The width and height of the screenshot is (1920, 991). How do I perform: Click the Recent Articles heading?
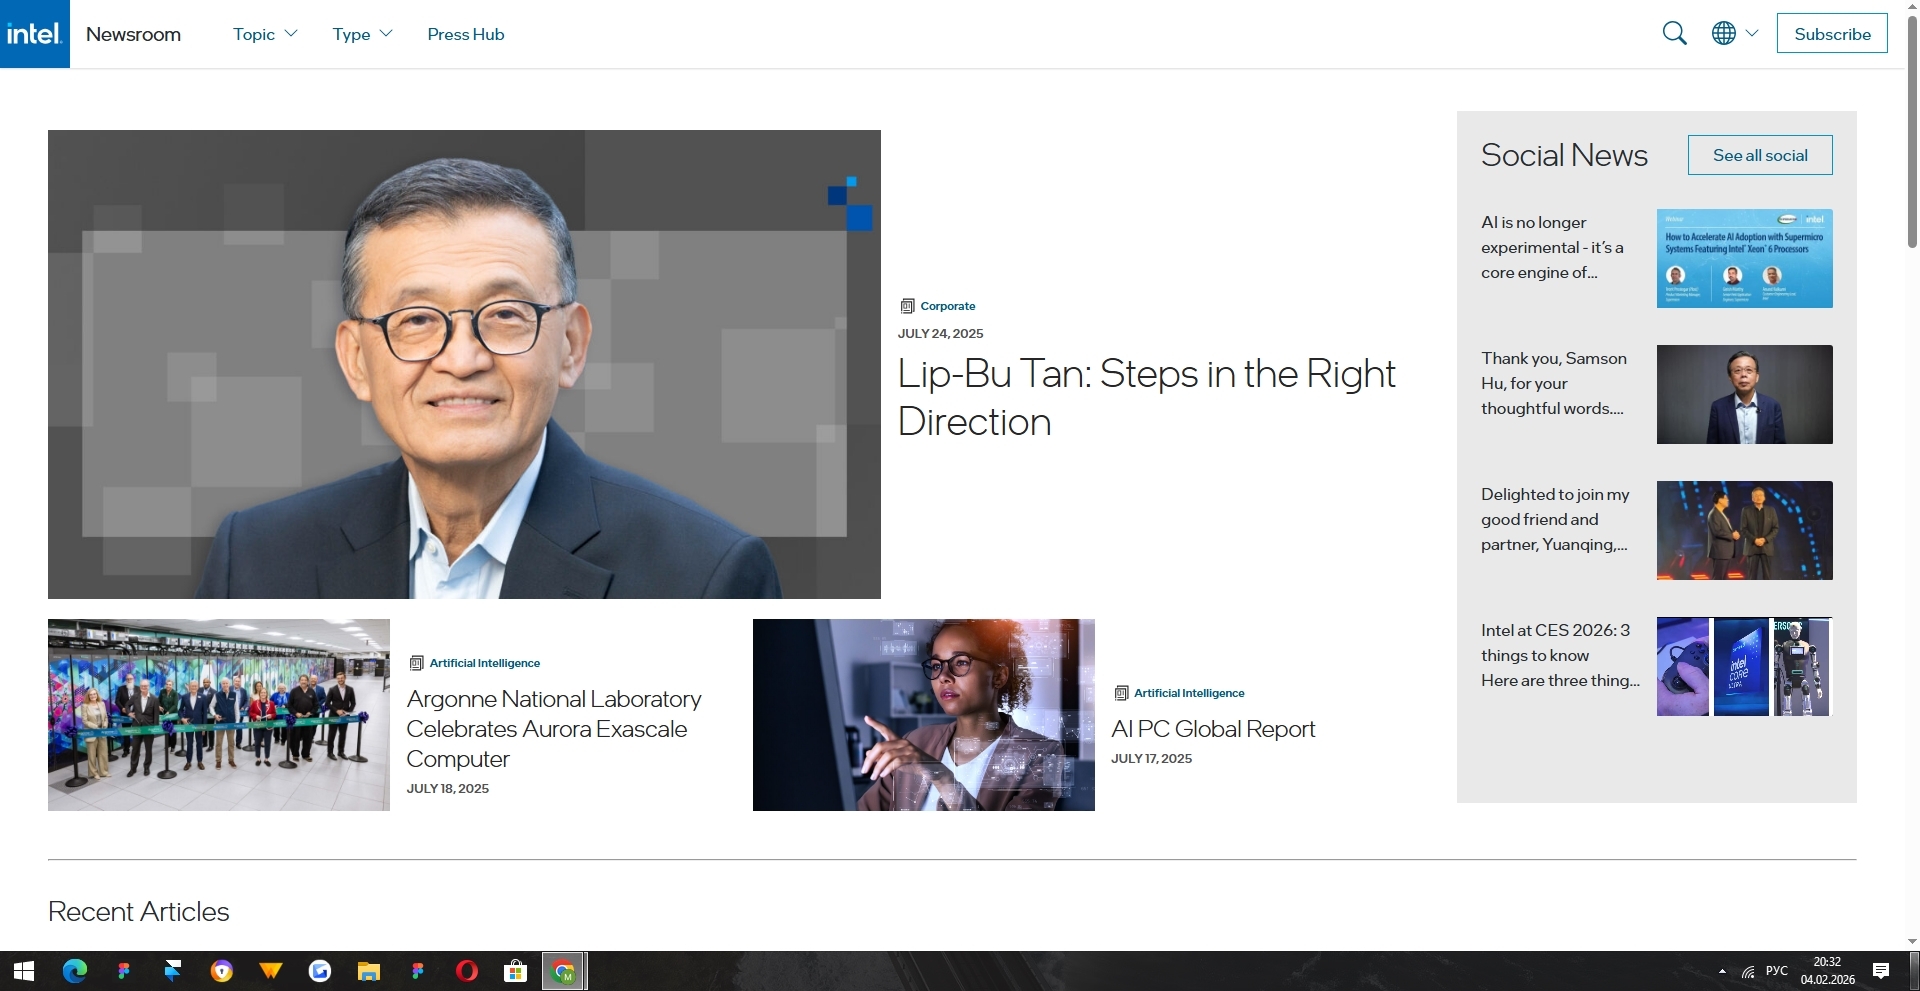click(139, 911)
